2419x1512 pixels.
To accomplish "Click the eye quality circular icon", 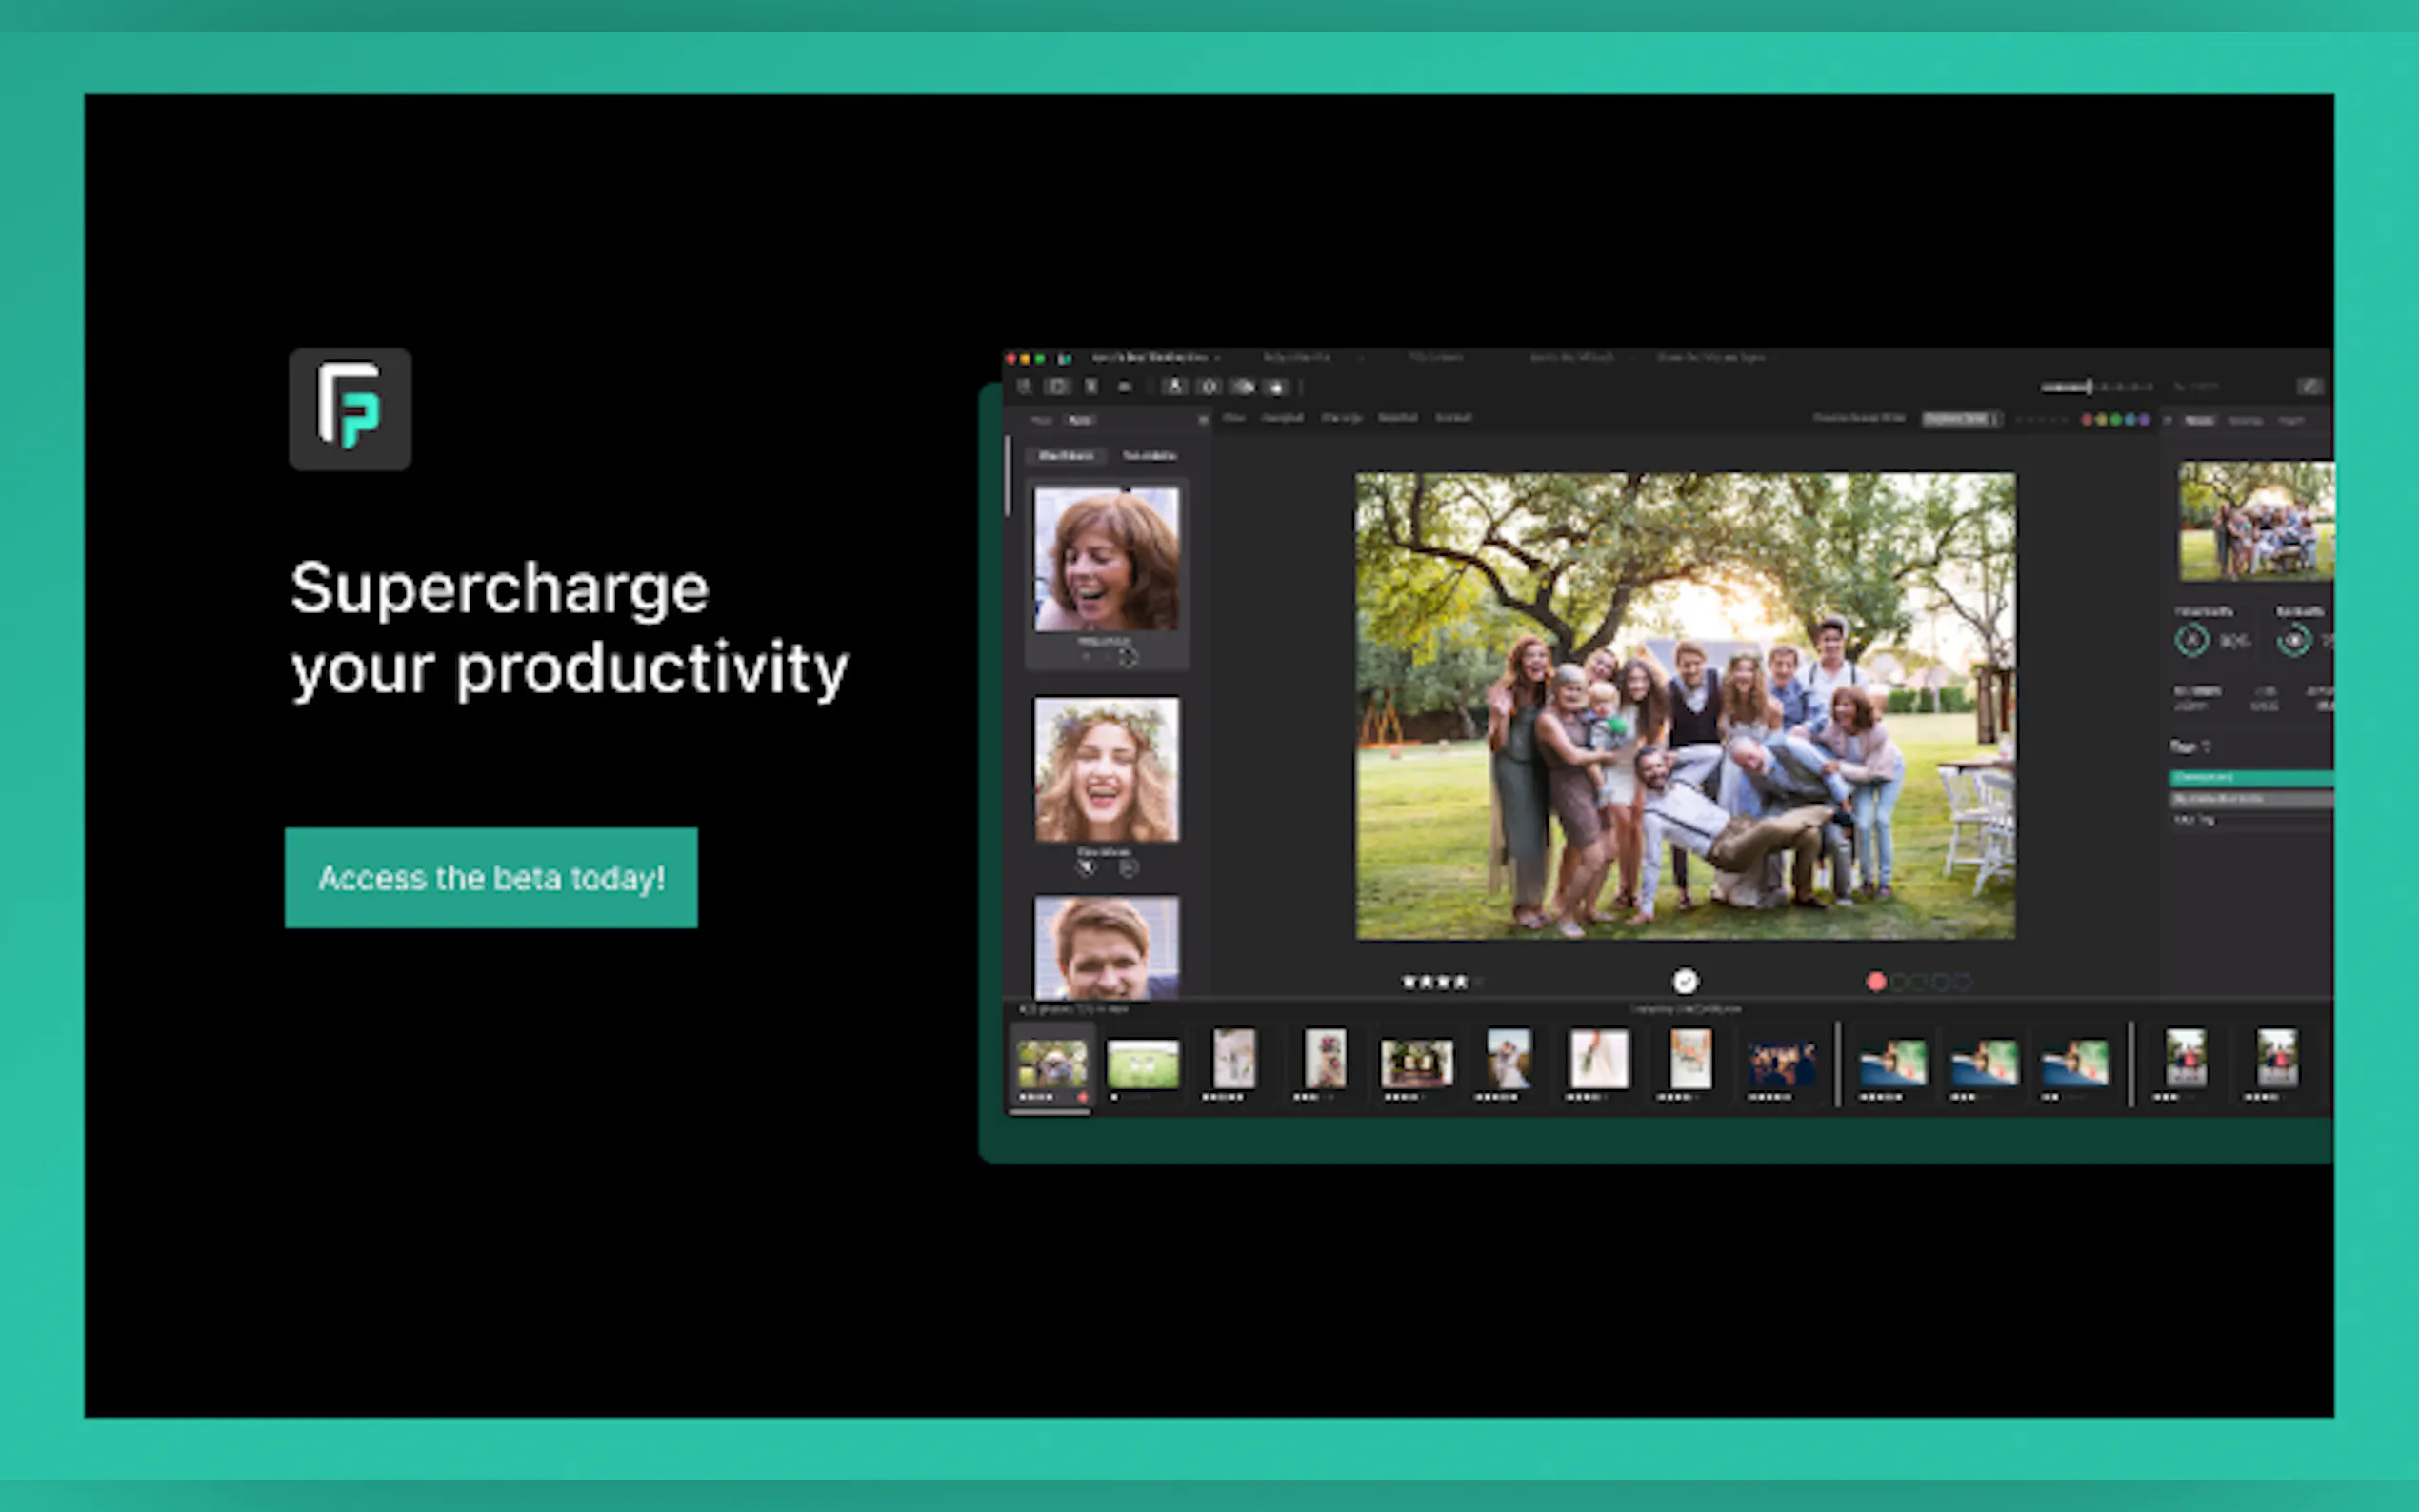I will tap(2294, 640).
